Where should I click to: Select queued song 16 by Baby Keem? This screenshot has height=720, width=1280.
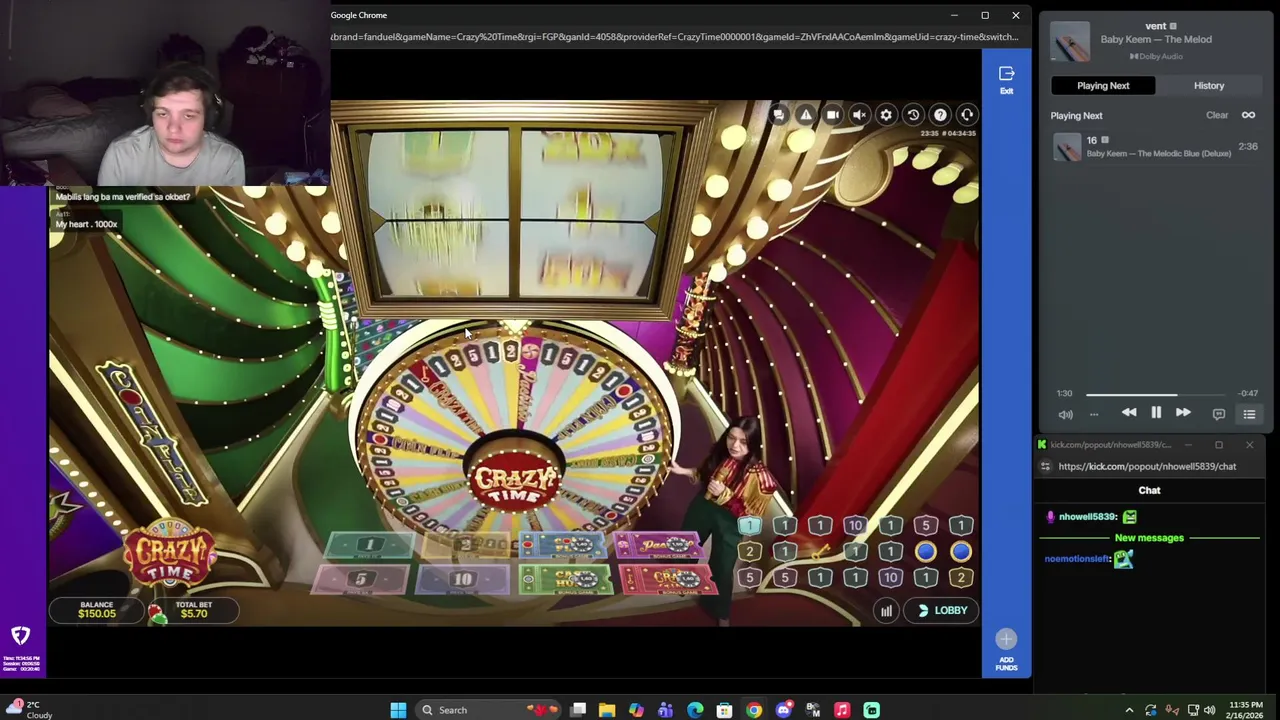[1155, 147]
